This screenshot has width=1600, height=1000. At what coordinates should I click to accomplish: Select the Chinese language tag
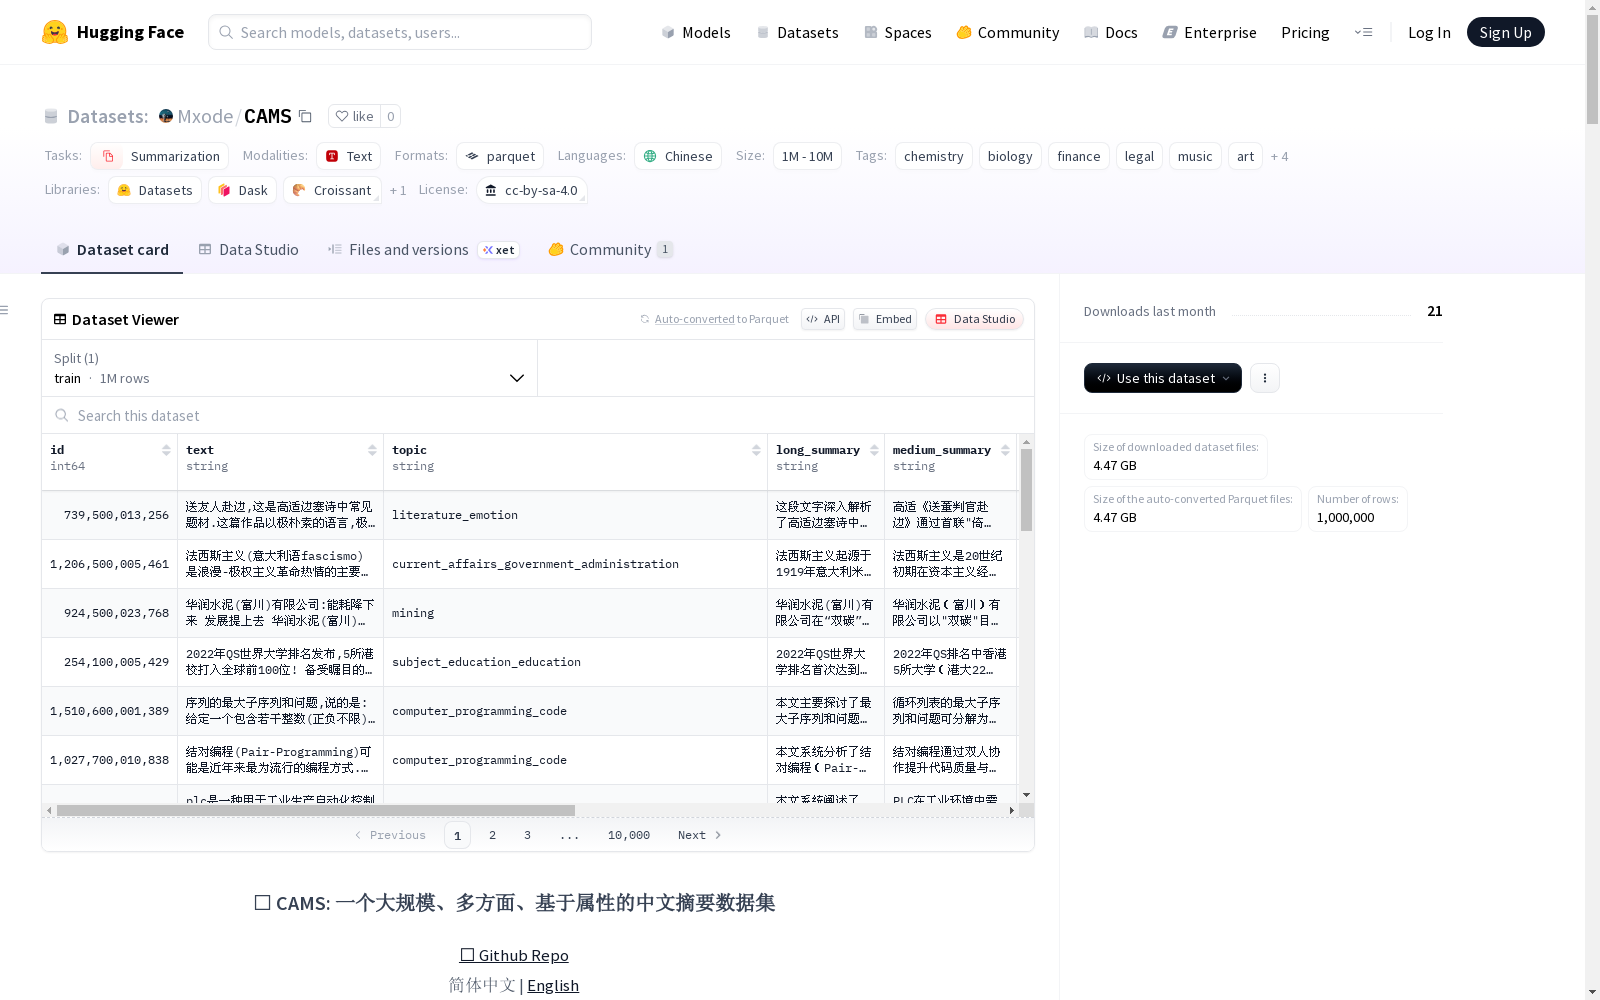click(678, 156)
